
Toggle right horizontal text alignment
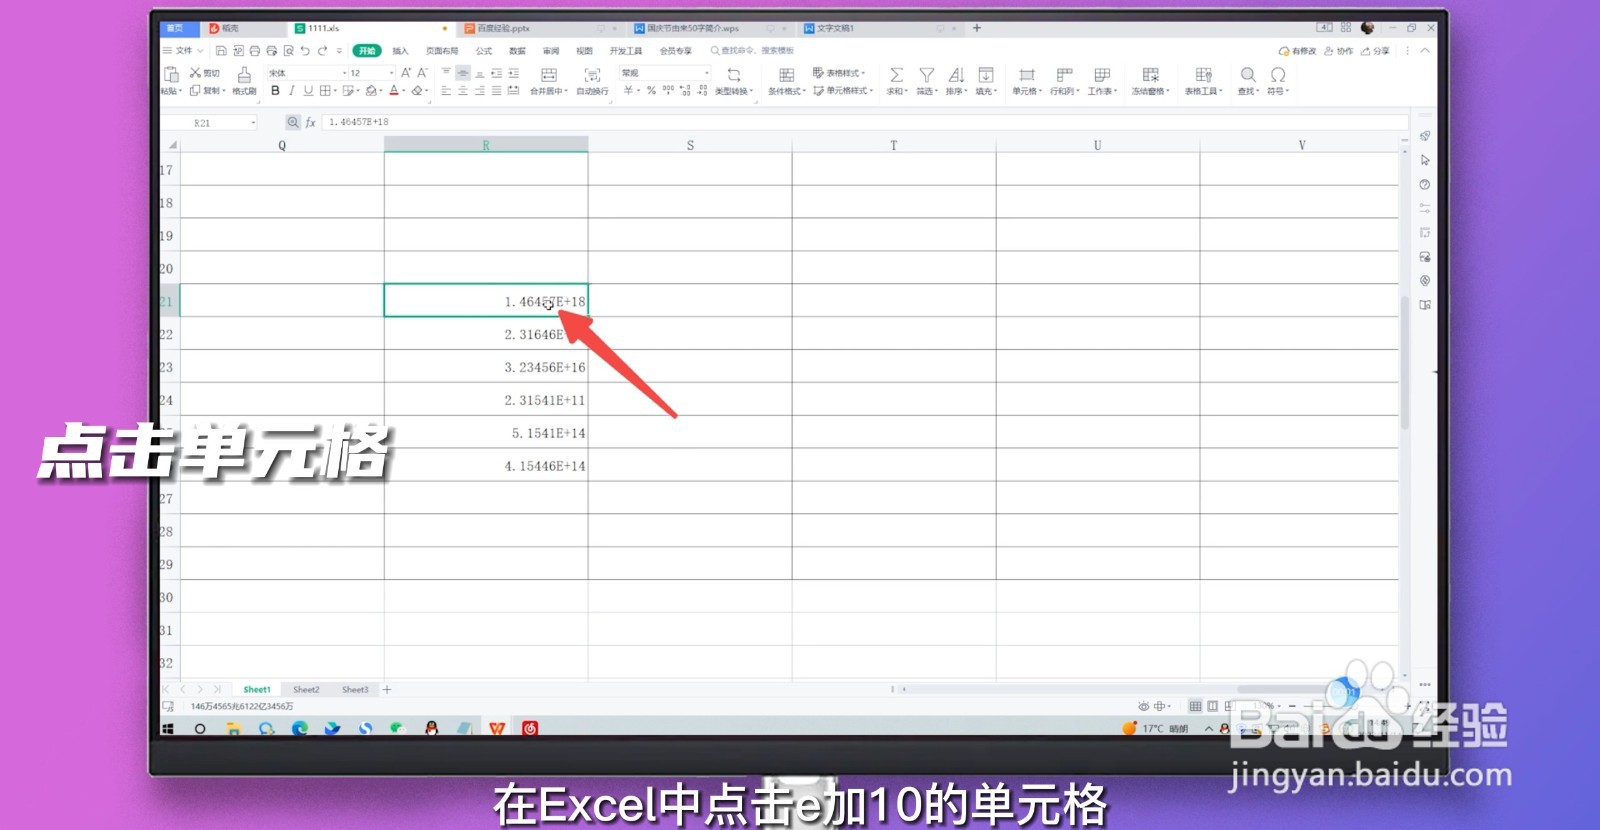coord(479,90)
